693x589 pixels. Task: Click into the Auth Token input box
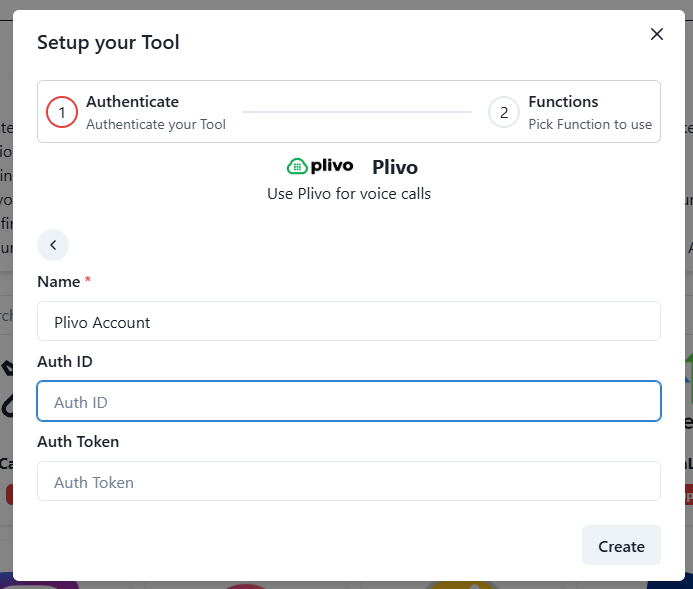(x=349, y=482)
